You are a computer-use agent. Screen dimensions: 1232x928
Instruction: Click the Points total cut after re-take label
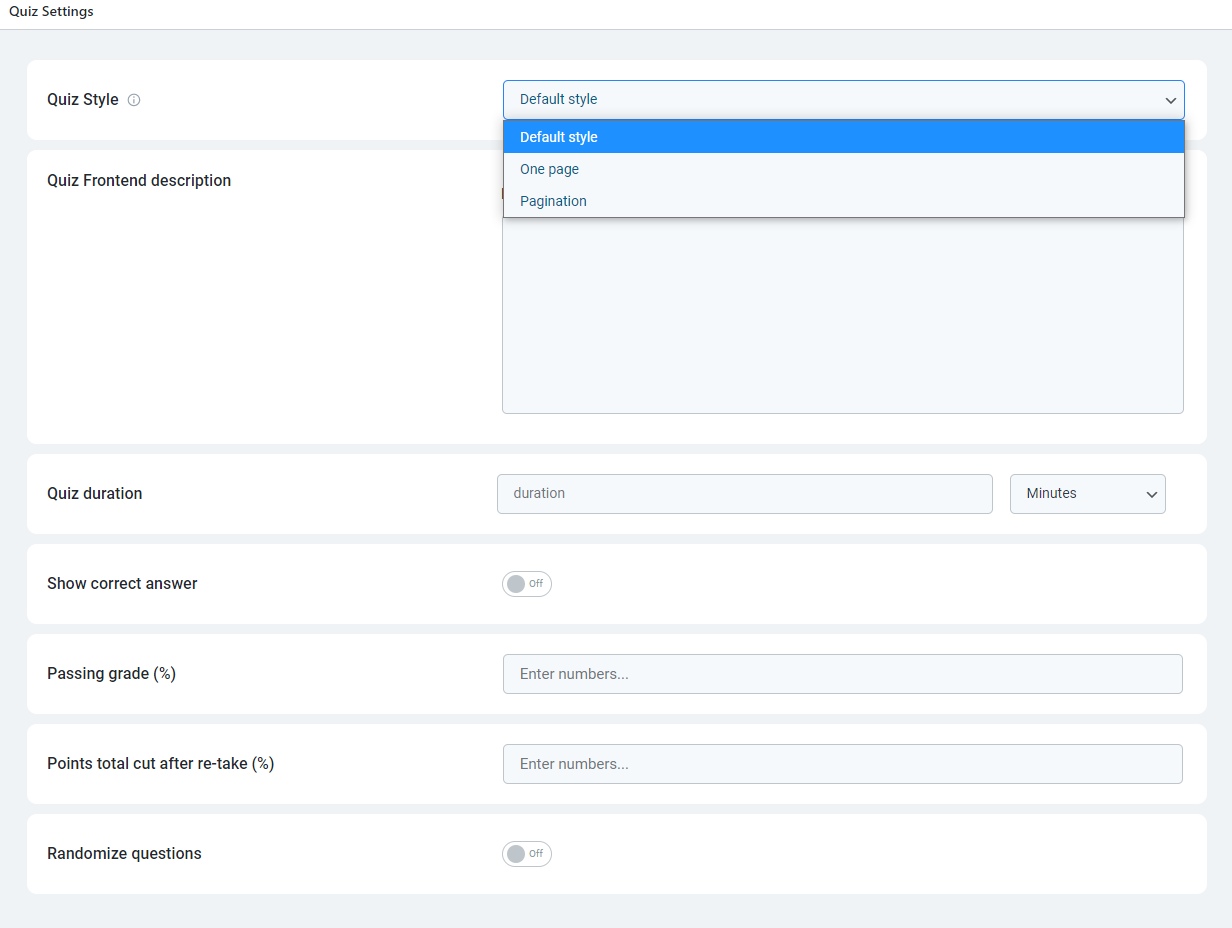(x=161, y=764)
